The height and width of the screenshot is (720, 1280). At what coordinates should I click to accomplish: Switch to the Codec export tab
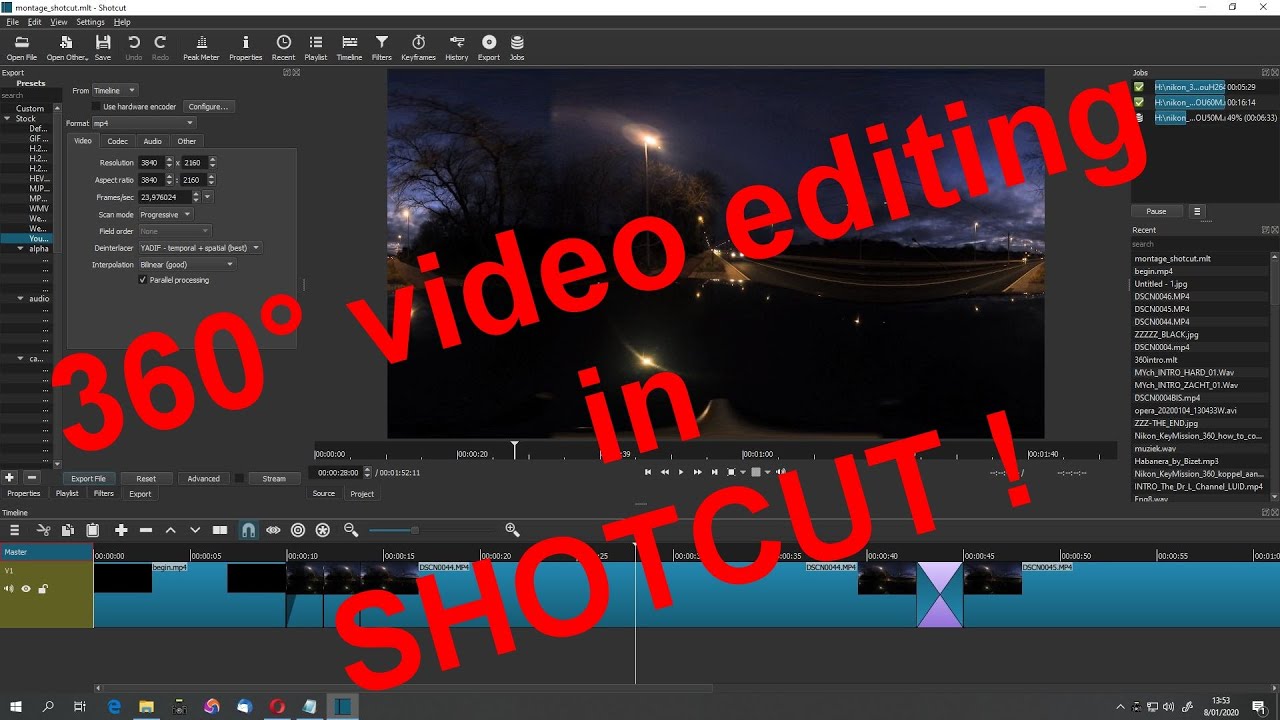tap(117, 141)
